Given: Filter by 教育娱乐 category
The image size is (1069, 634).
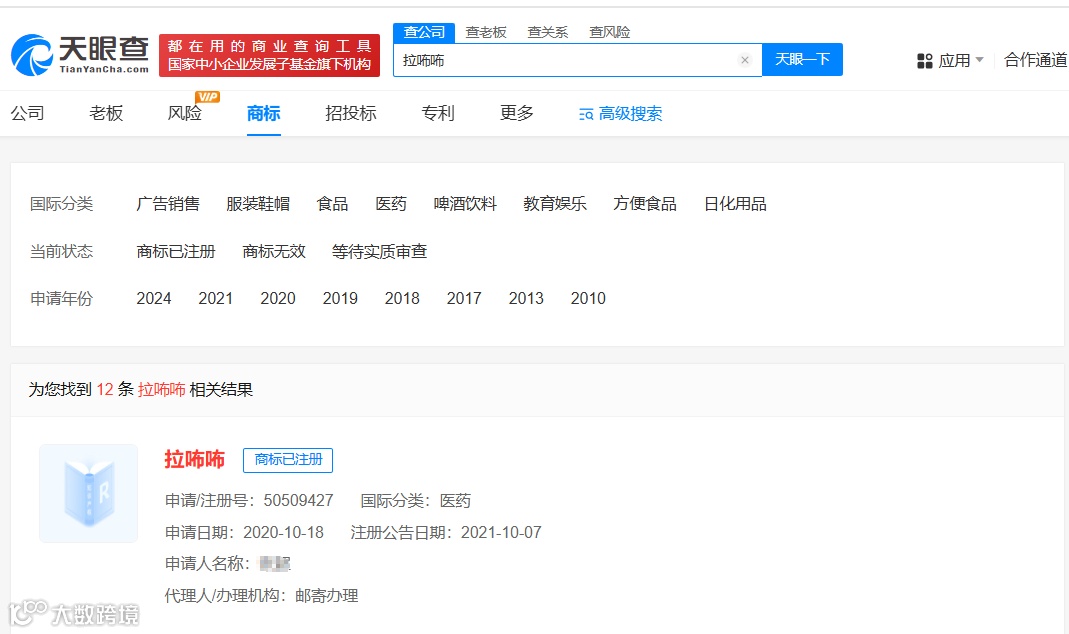Looking at the screenshot, I should (555, 204).
